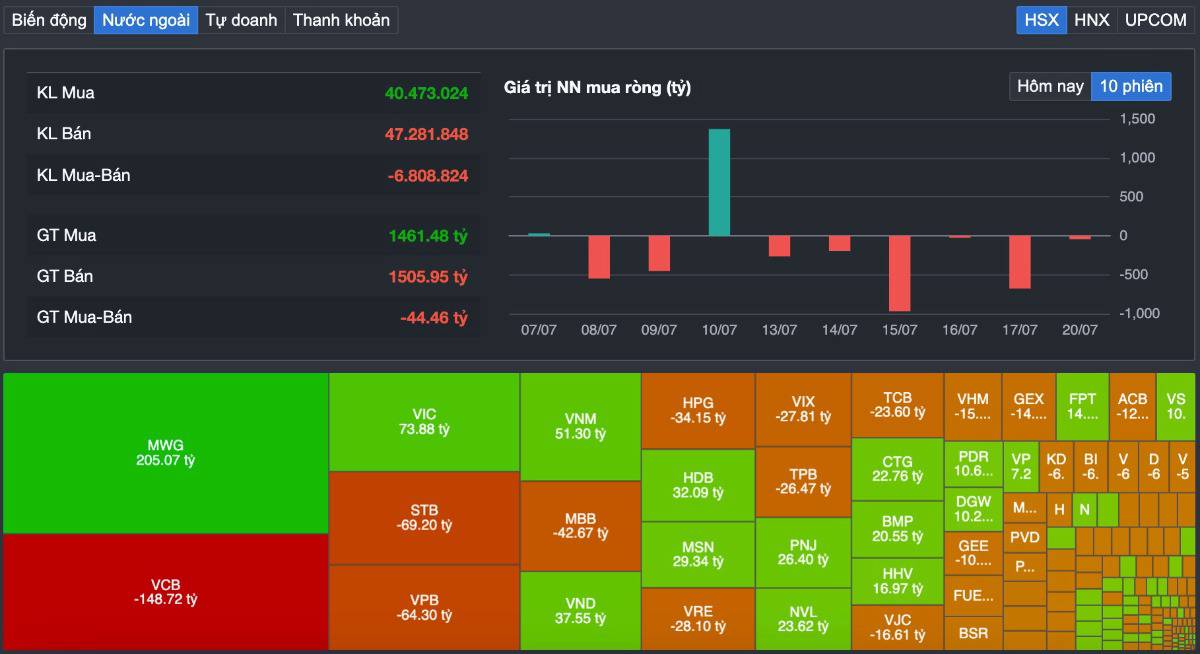Click the MBB -42.67 tỷ tile
1200x654 pixels.
pos(580,526)
